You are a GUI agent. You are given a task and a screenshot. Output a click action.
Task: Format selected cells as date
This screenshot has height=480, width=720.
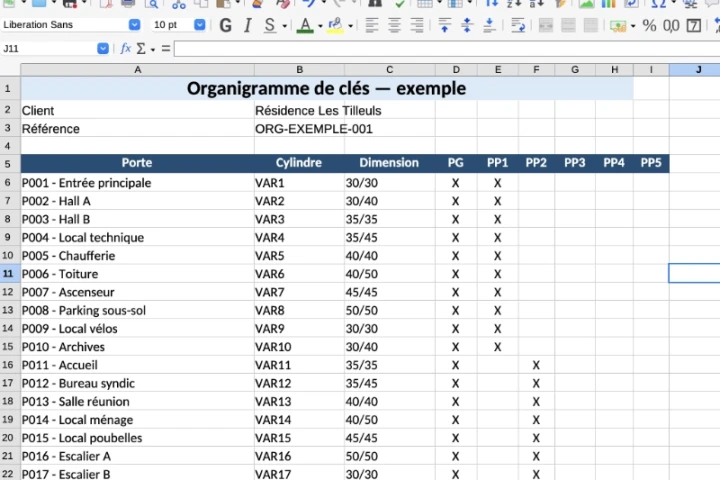click(693, 25)
